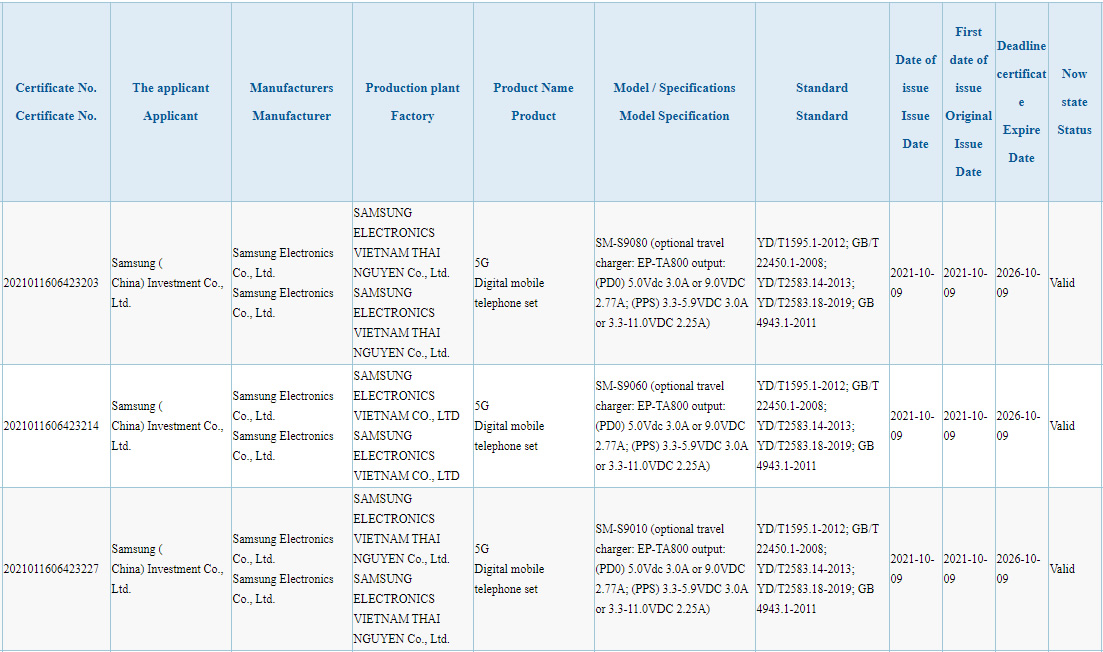
Task: Select certificate number 2021011606423203
Action: coord(51,283)
